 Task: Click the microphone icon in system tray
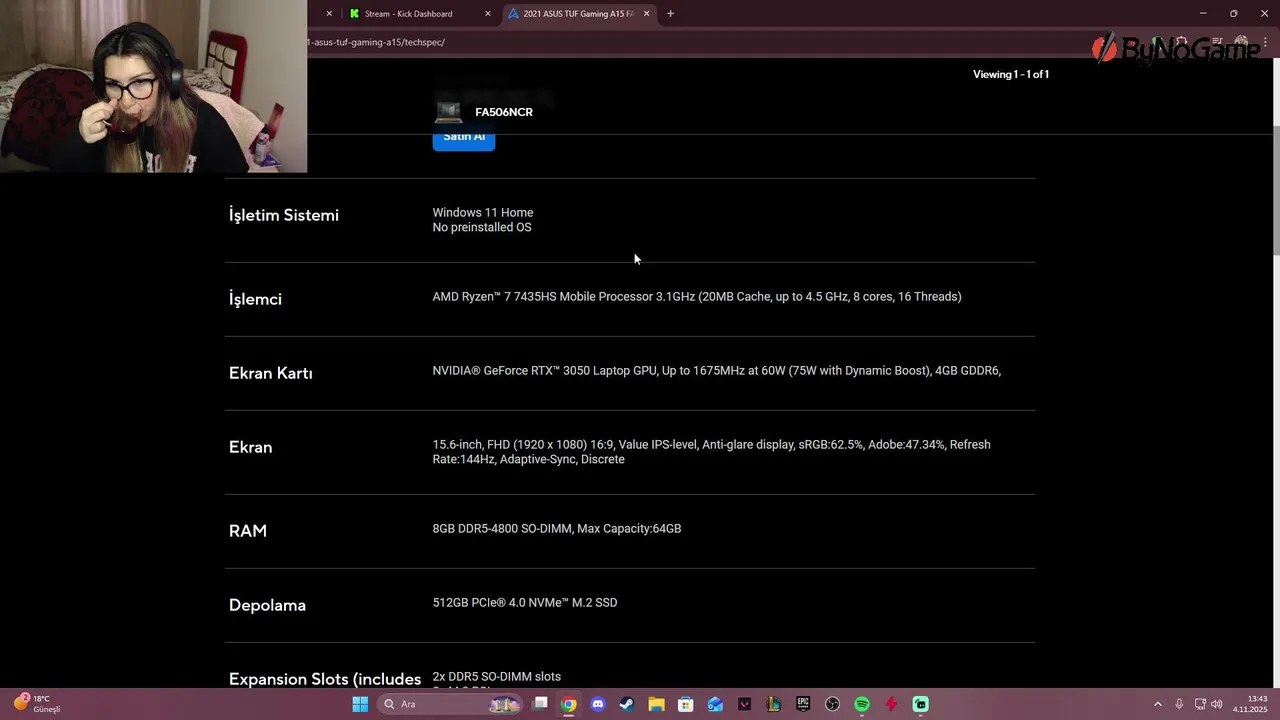click(1179, 704)
